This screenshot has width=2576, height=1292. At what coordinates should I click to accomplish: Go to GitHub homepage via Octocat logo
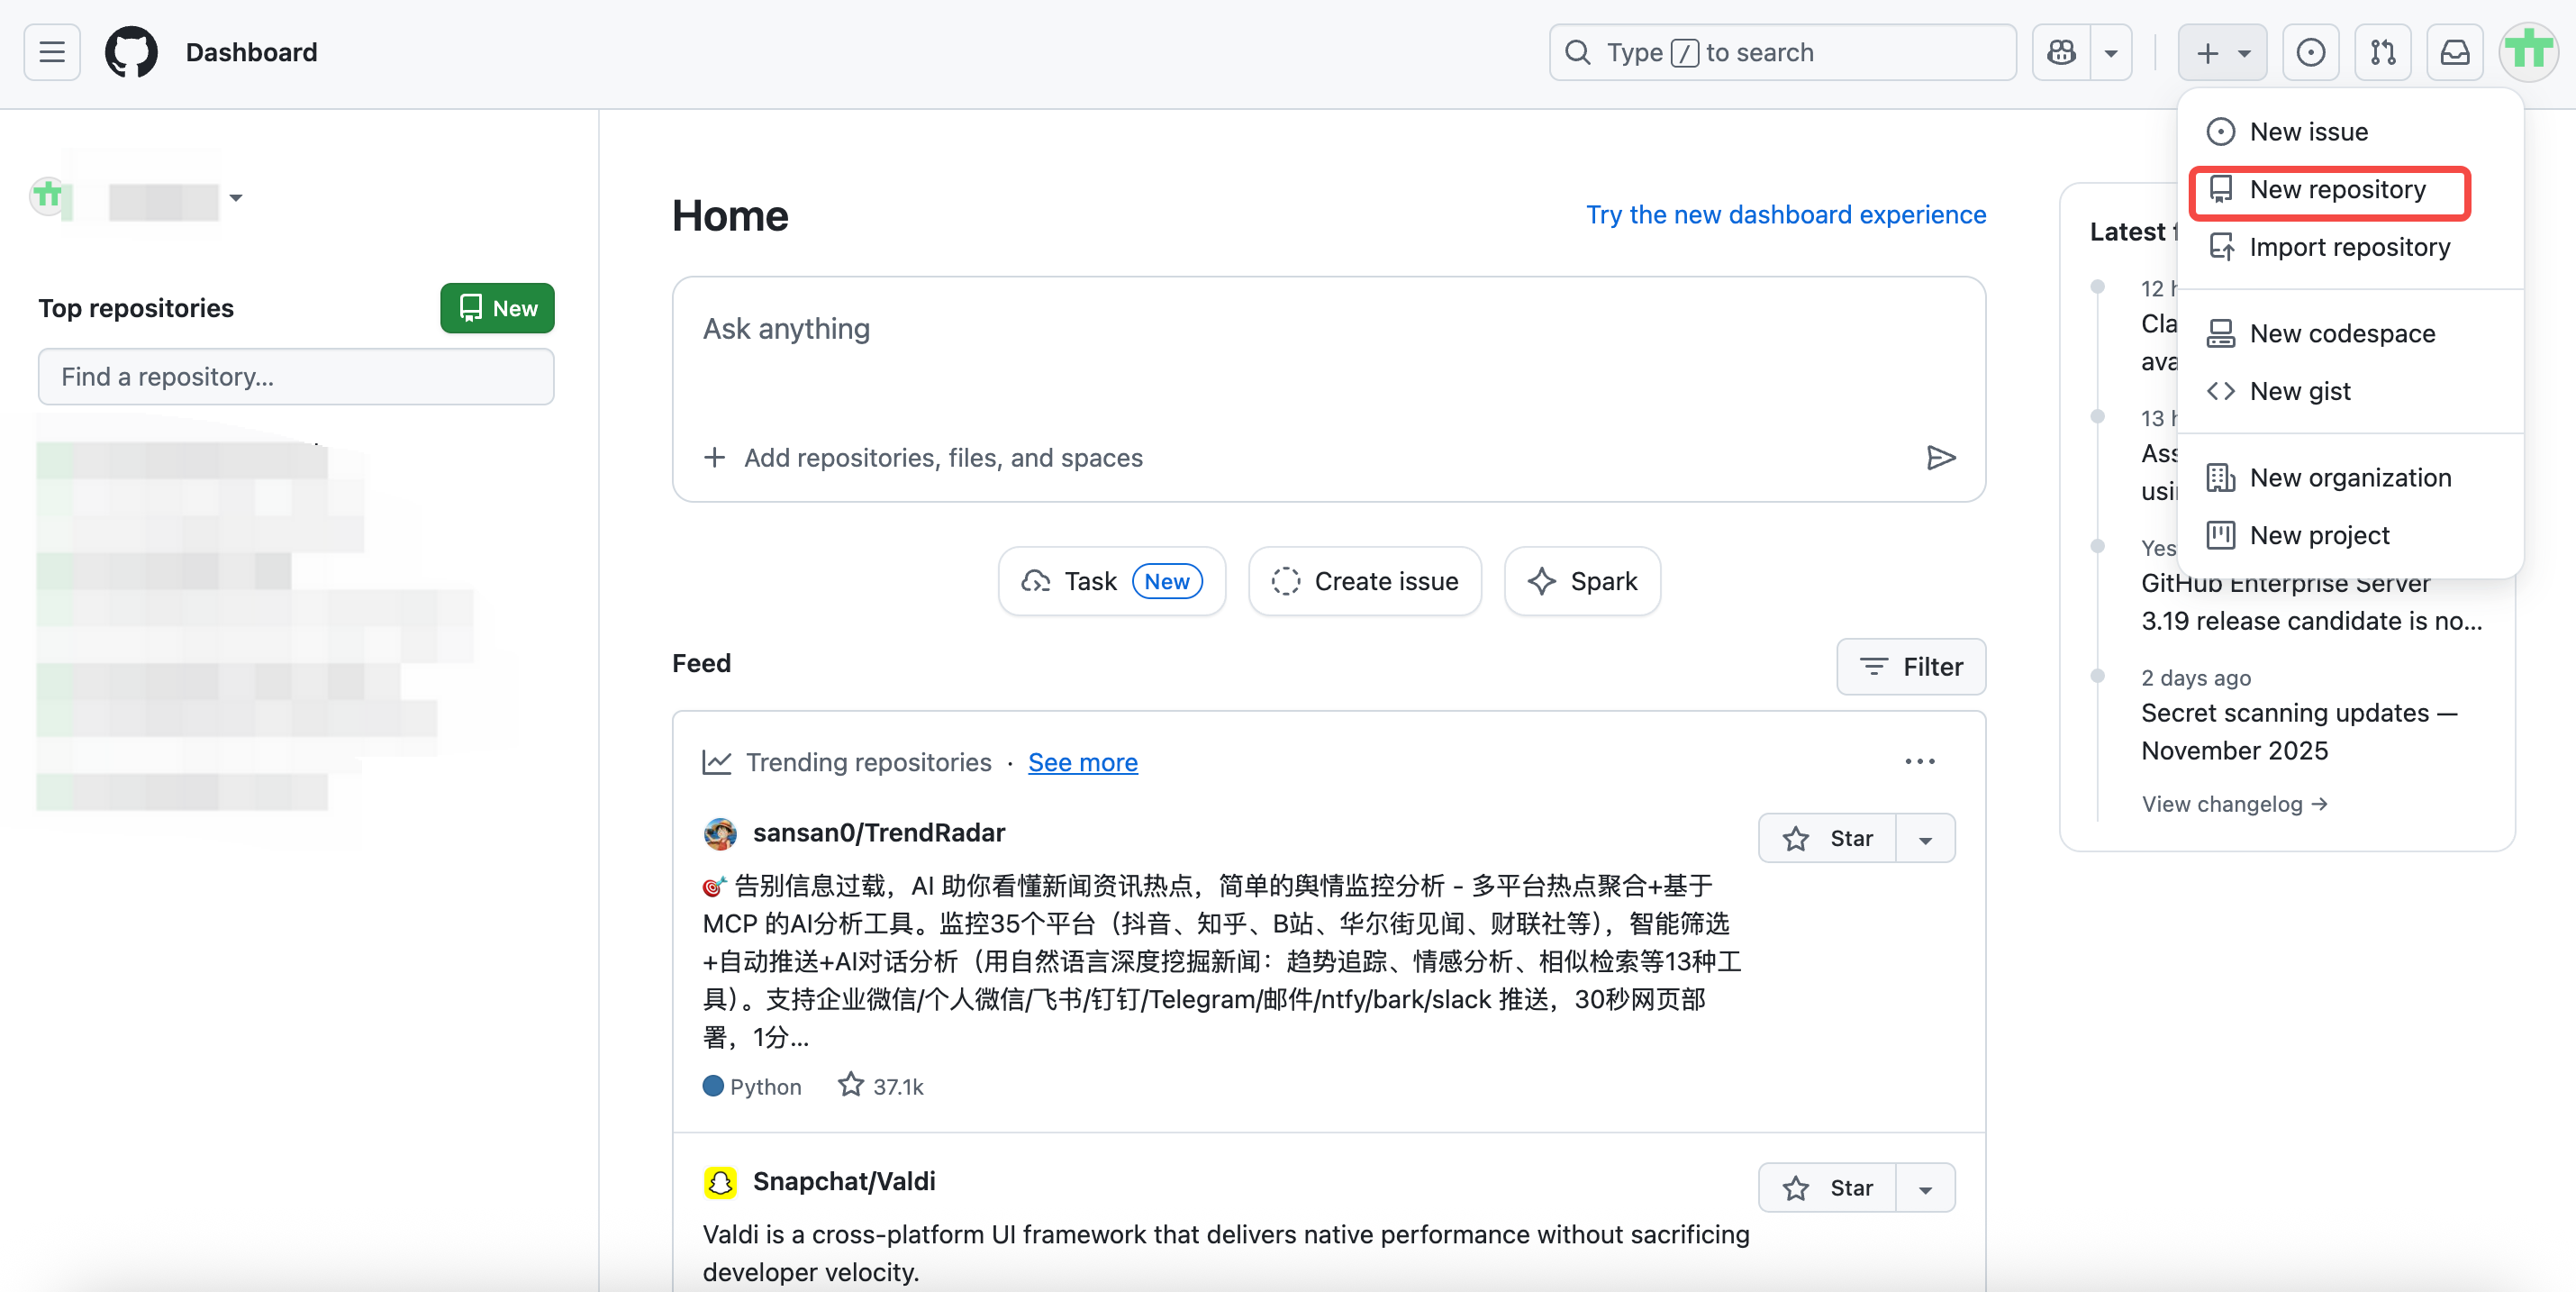click(131, 52)
